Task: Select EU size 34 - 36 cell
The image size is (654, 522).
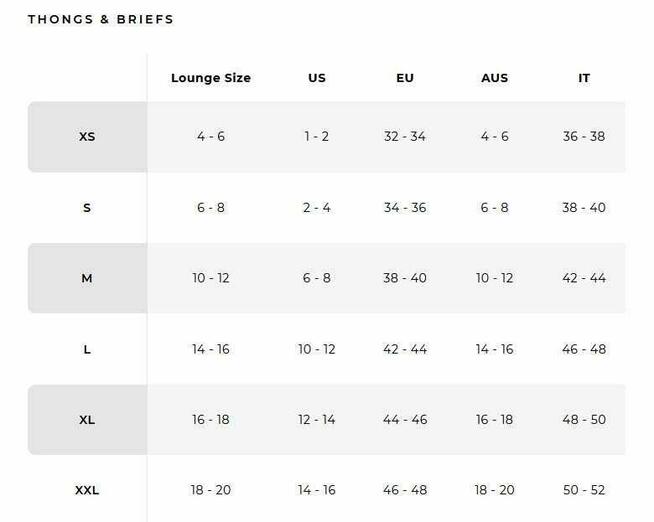Action: [405, 208]
